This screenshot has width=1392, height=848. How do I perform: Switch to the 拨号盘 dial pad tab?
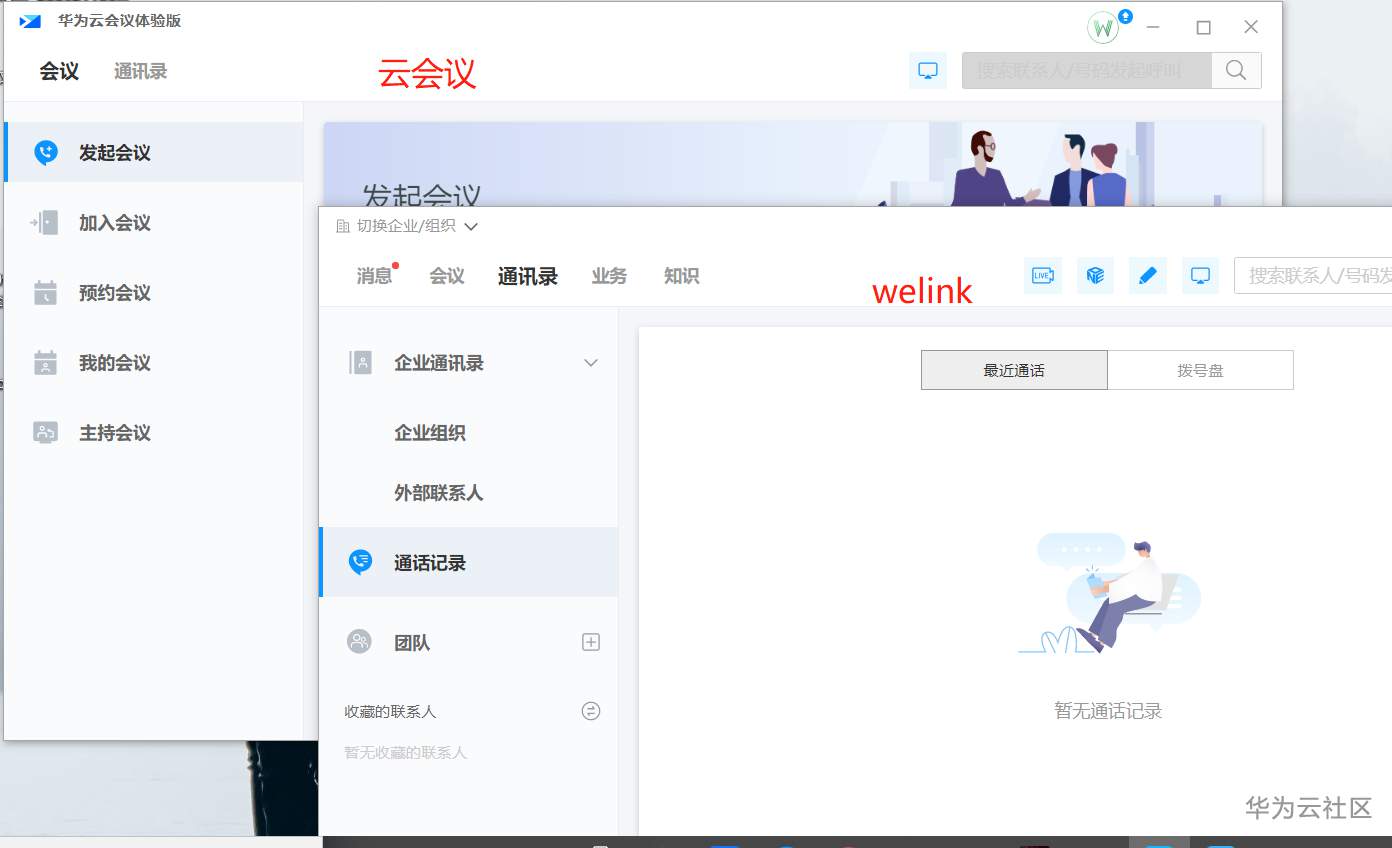click(1200, 370)
